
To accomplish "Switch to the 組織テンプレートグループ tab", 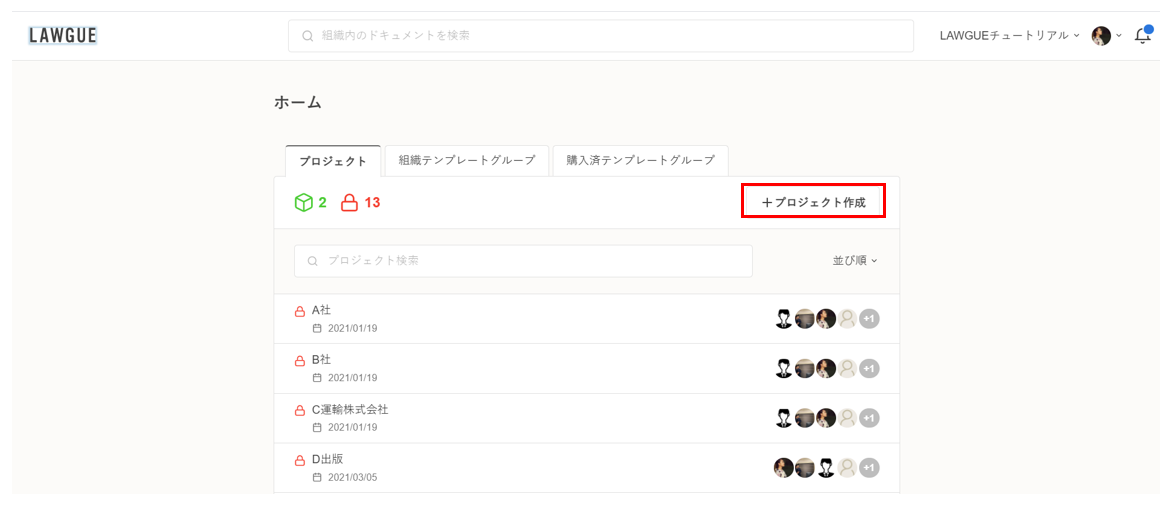I will [467, 160].
